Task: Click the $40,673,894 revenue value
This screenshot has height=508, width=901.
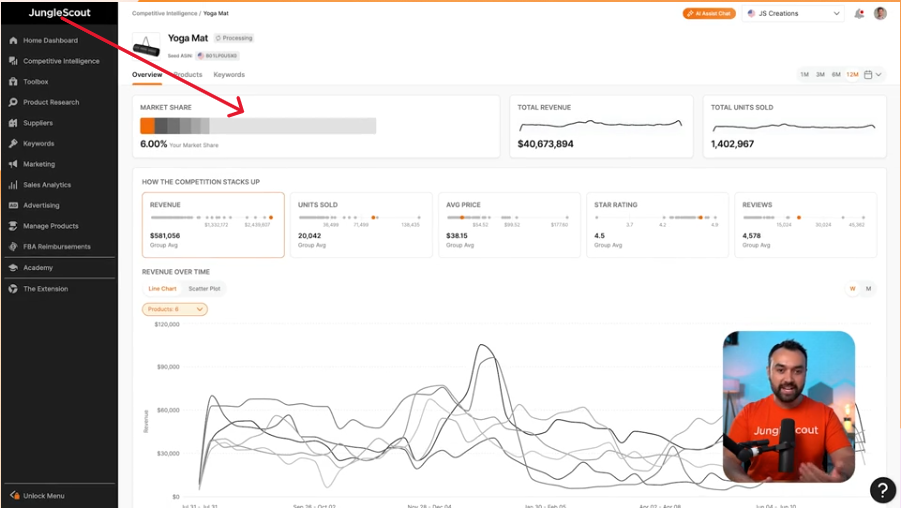Action: pyautogui.click(x=545, y=144)
